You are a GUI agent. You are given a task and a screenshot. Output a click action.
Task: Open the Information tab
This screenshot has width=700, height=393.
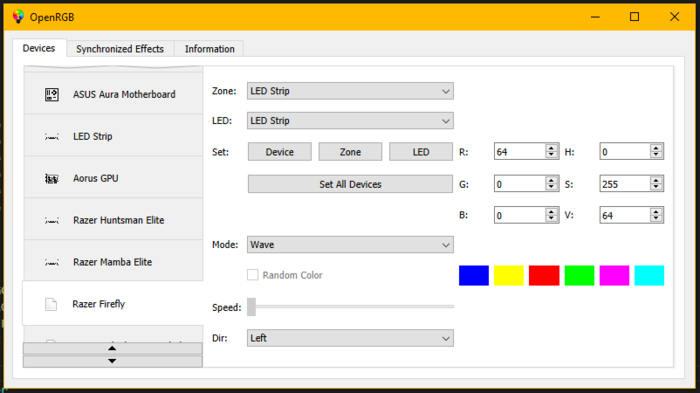[x=209, y=49]
